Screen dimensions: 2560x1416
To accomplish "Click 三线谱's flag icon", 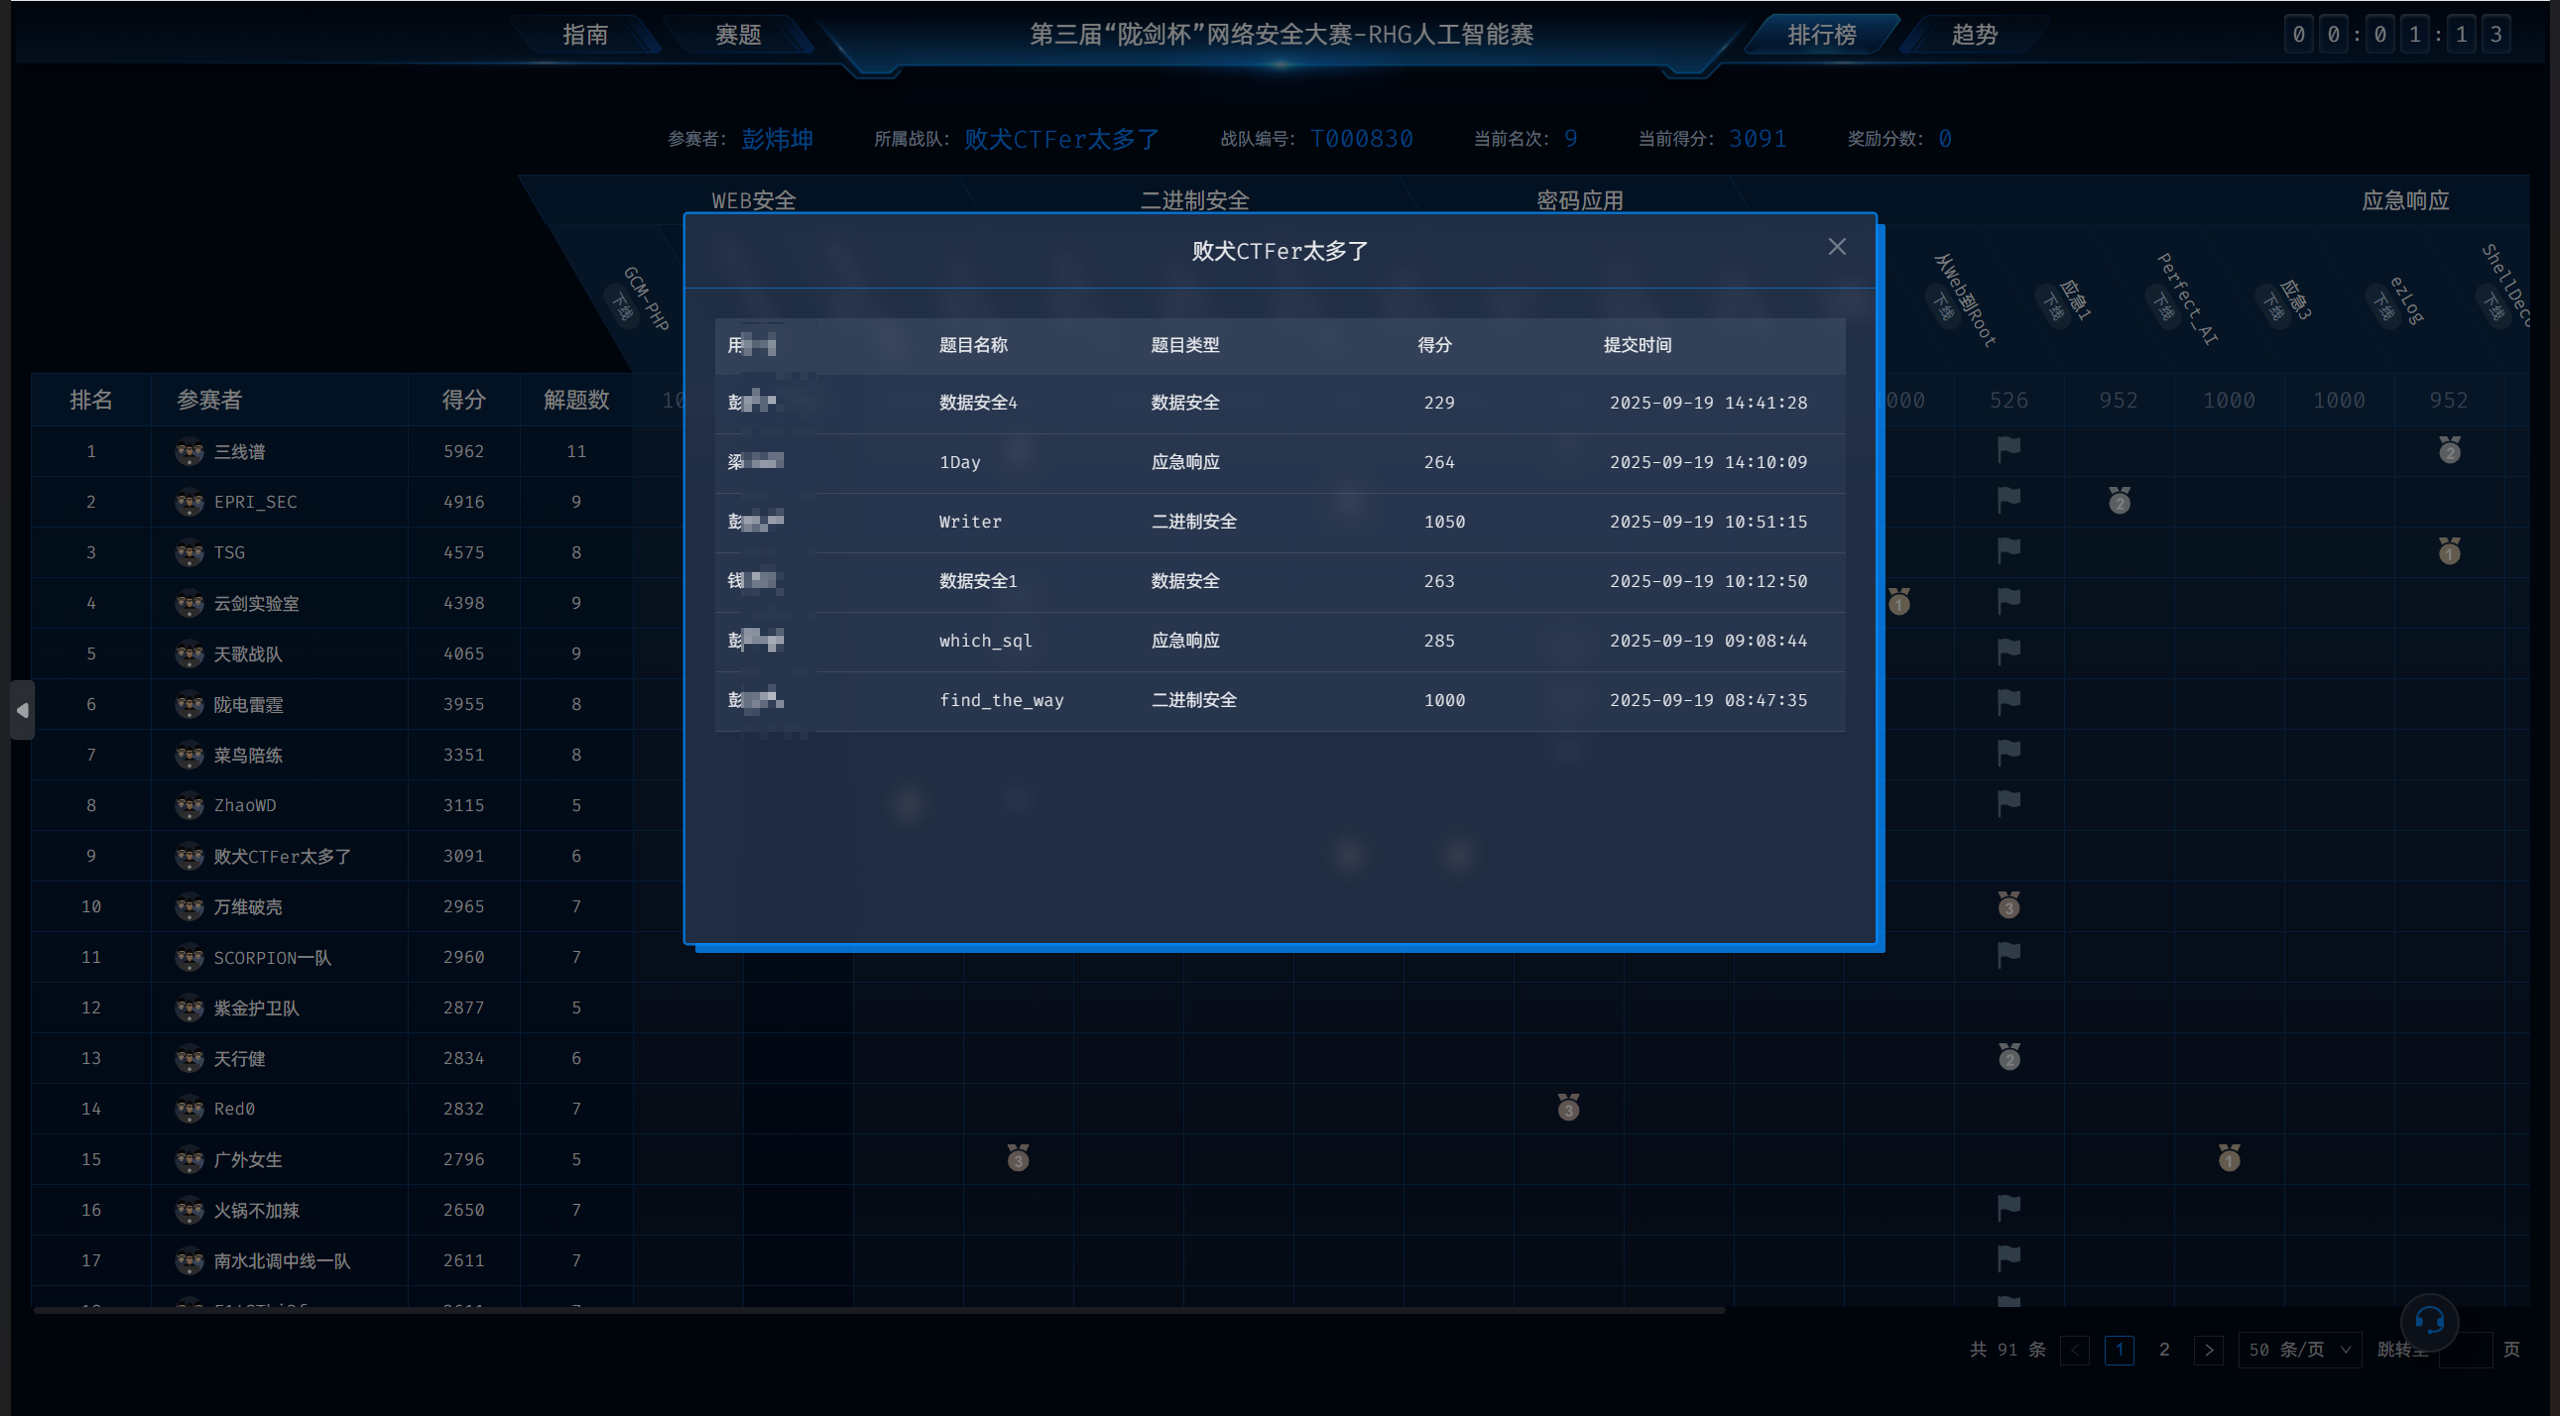I will coord(2008,450).
